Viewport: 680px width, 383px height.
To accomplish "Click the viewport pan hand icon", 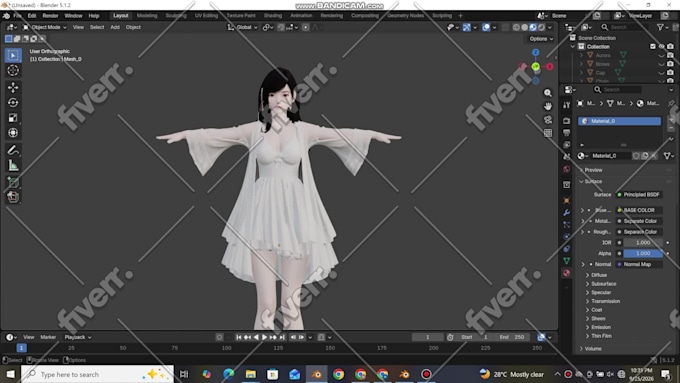I will click(x=548, y=106).
